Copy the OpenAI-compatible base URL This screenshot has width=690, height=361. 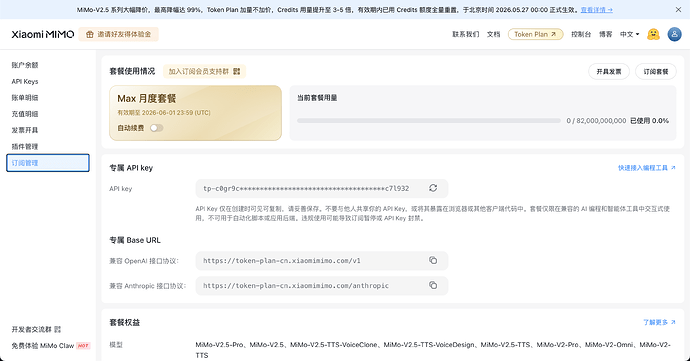[433, 261]
